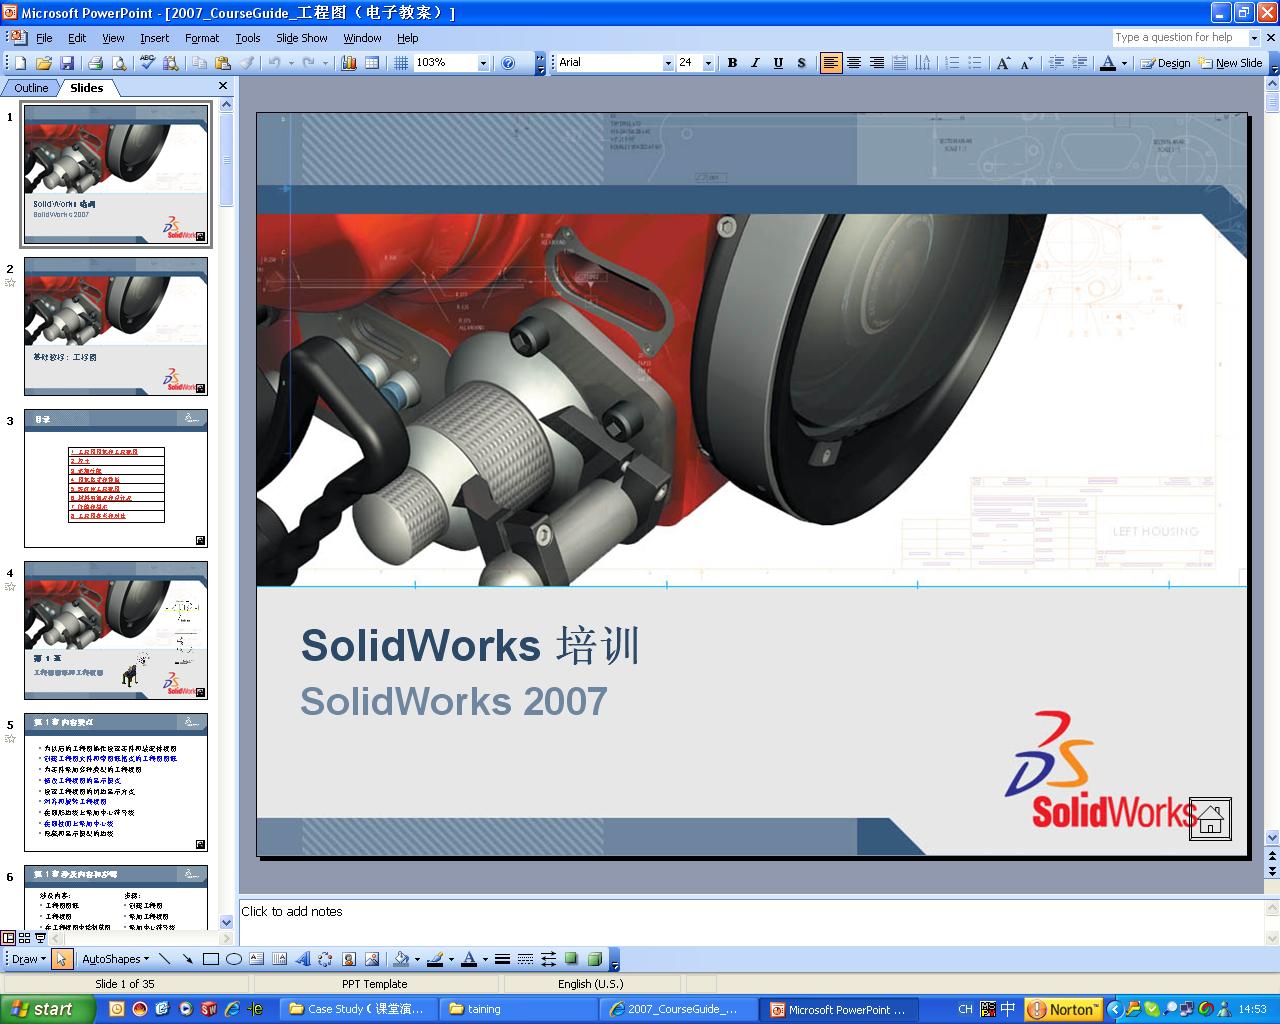
Task: Open an existing file via folder icon
Action: coord(44,63)
